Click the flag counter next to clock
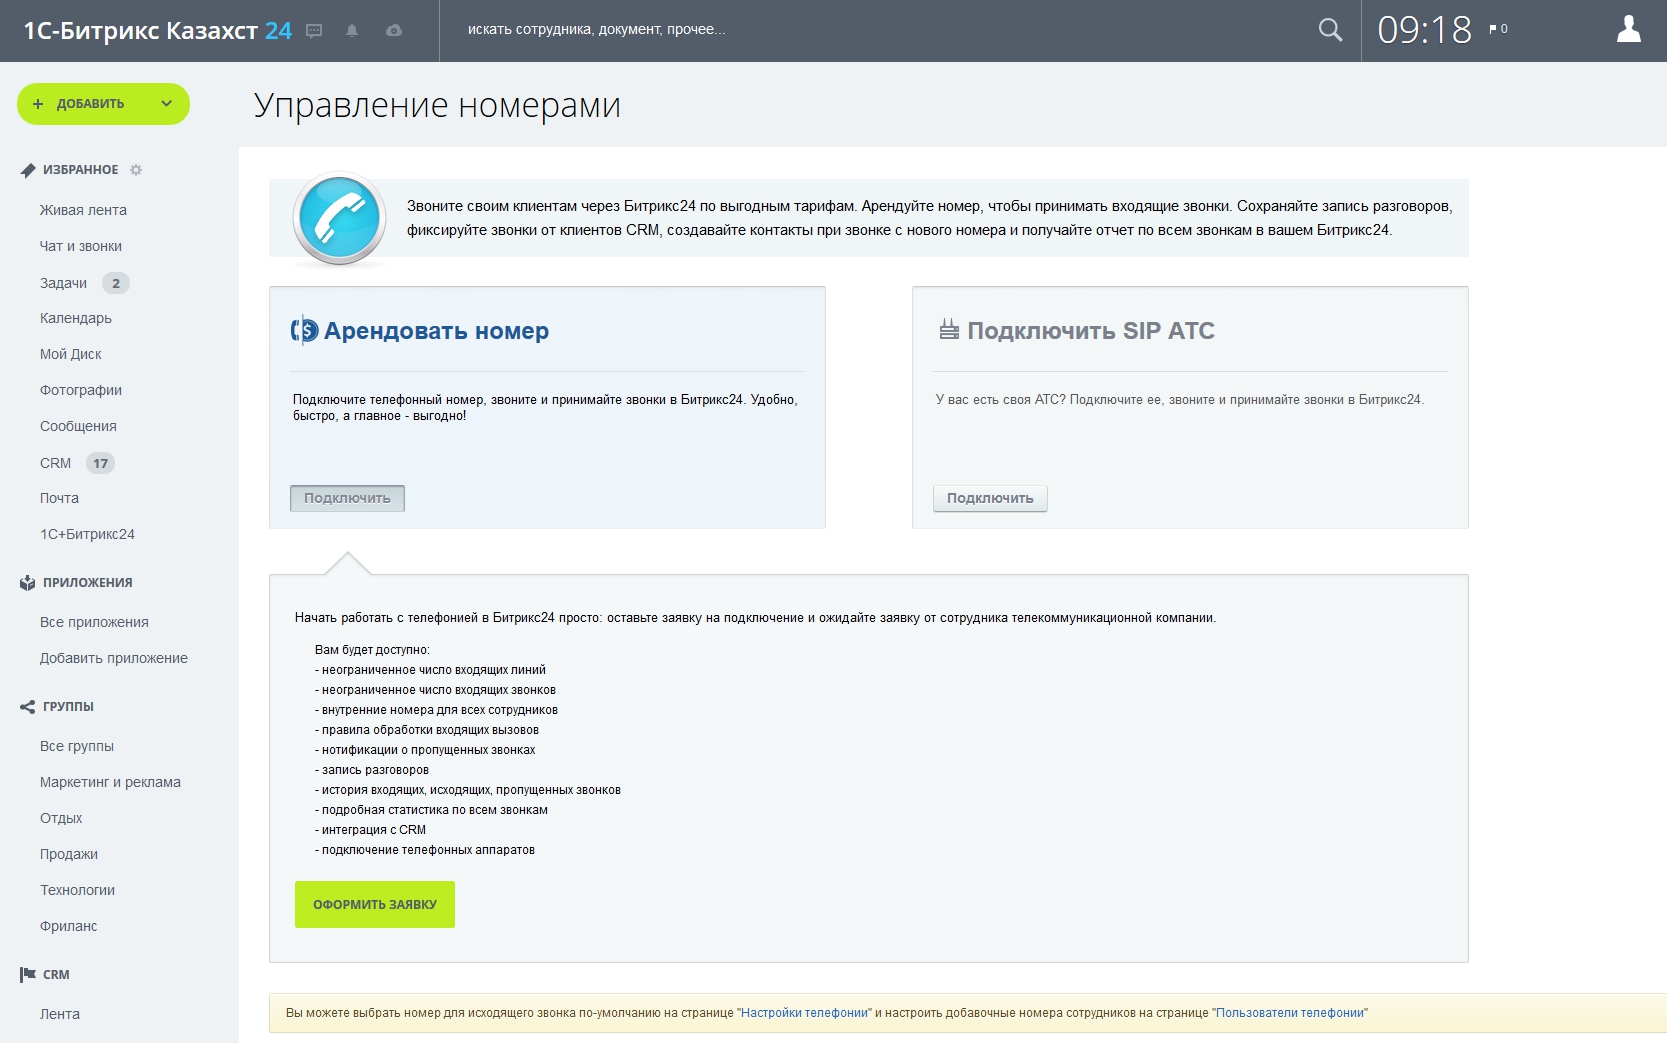 1498,29
